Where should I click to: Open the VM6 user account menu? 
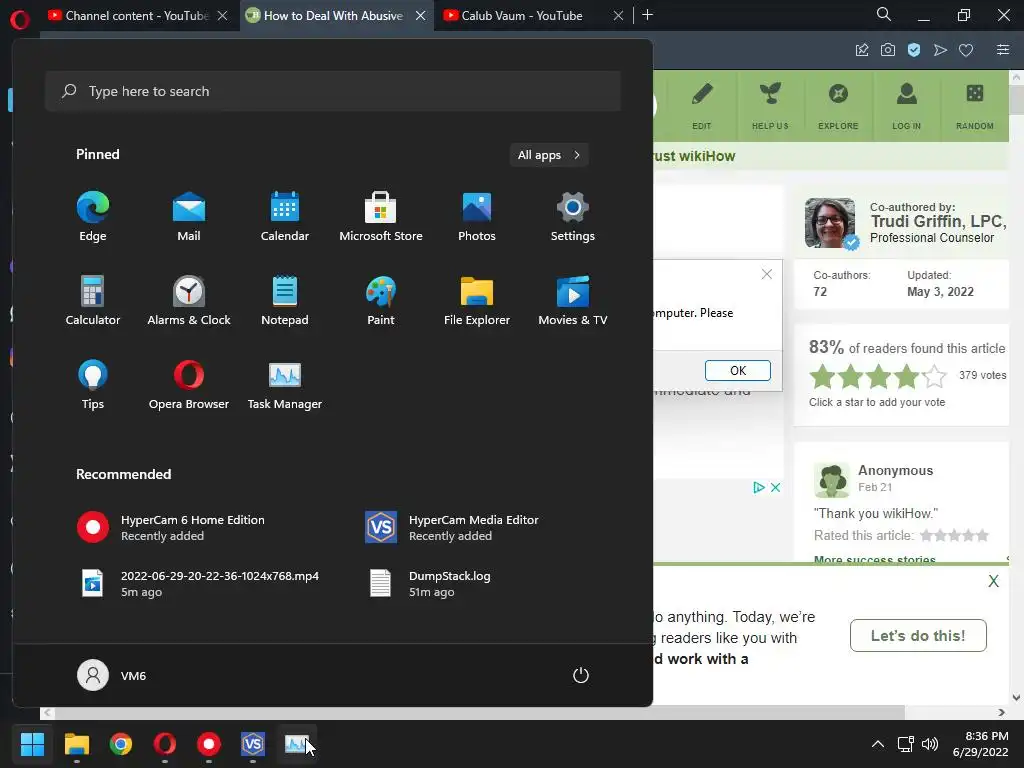[x=112, y=675]
